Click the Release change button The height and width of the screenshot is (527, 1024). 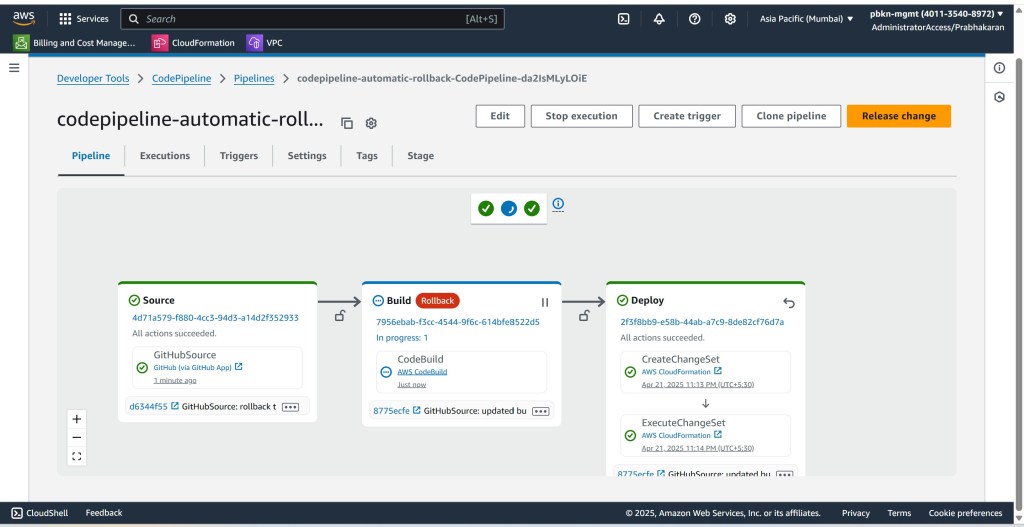(898, 116)
